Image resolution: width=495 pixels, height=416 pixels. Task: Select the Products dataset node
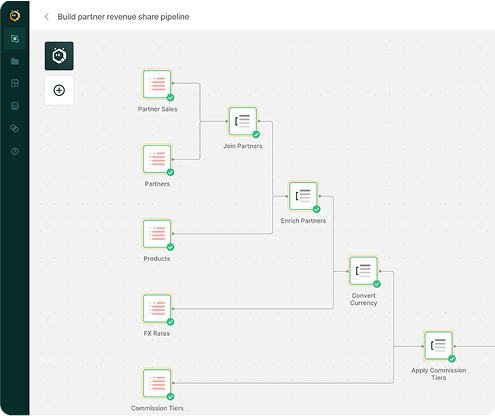157,234
